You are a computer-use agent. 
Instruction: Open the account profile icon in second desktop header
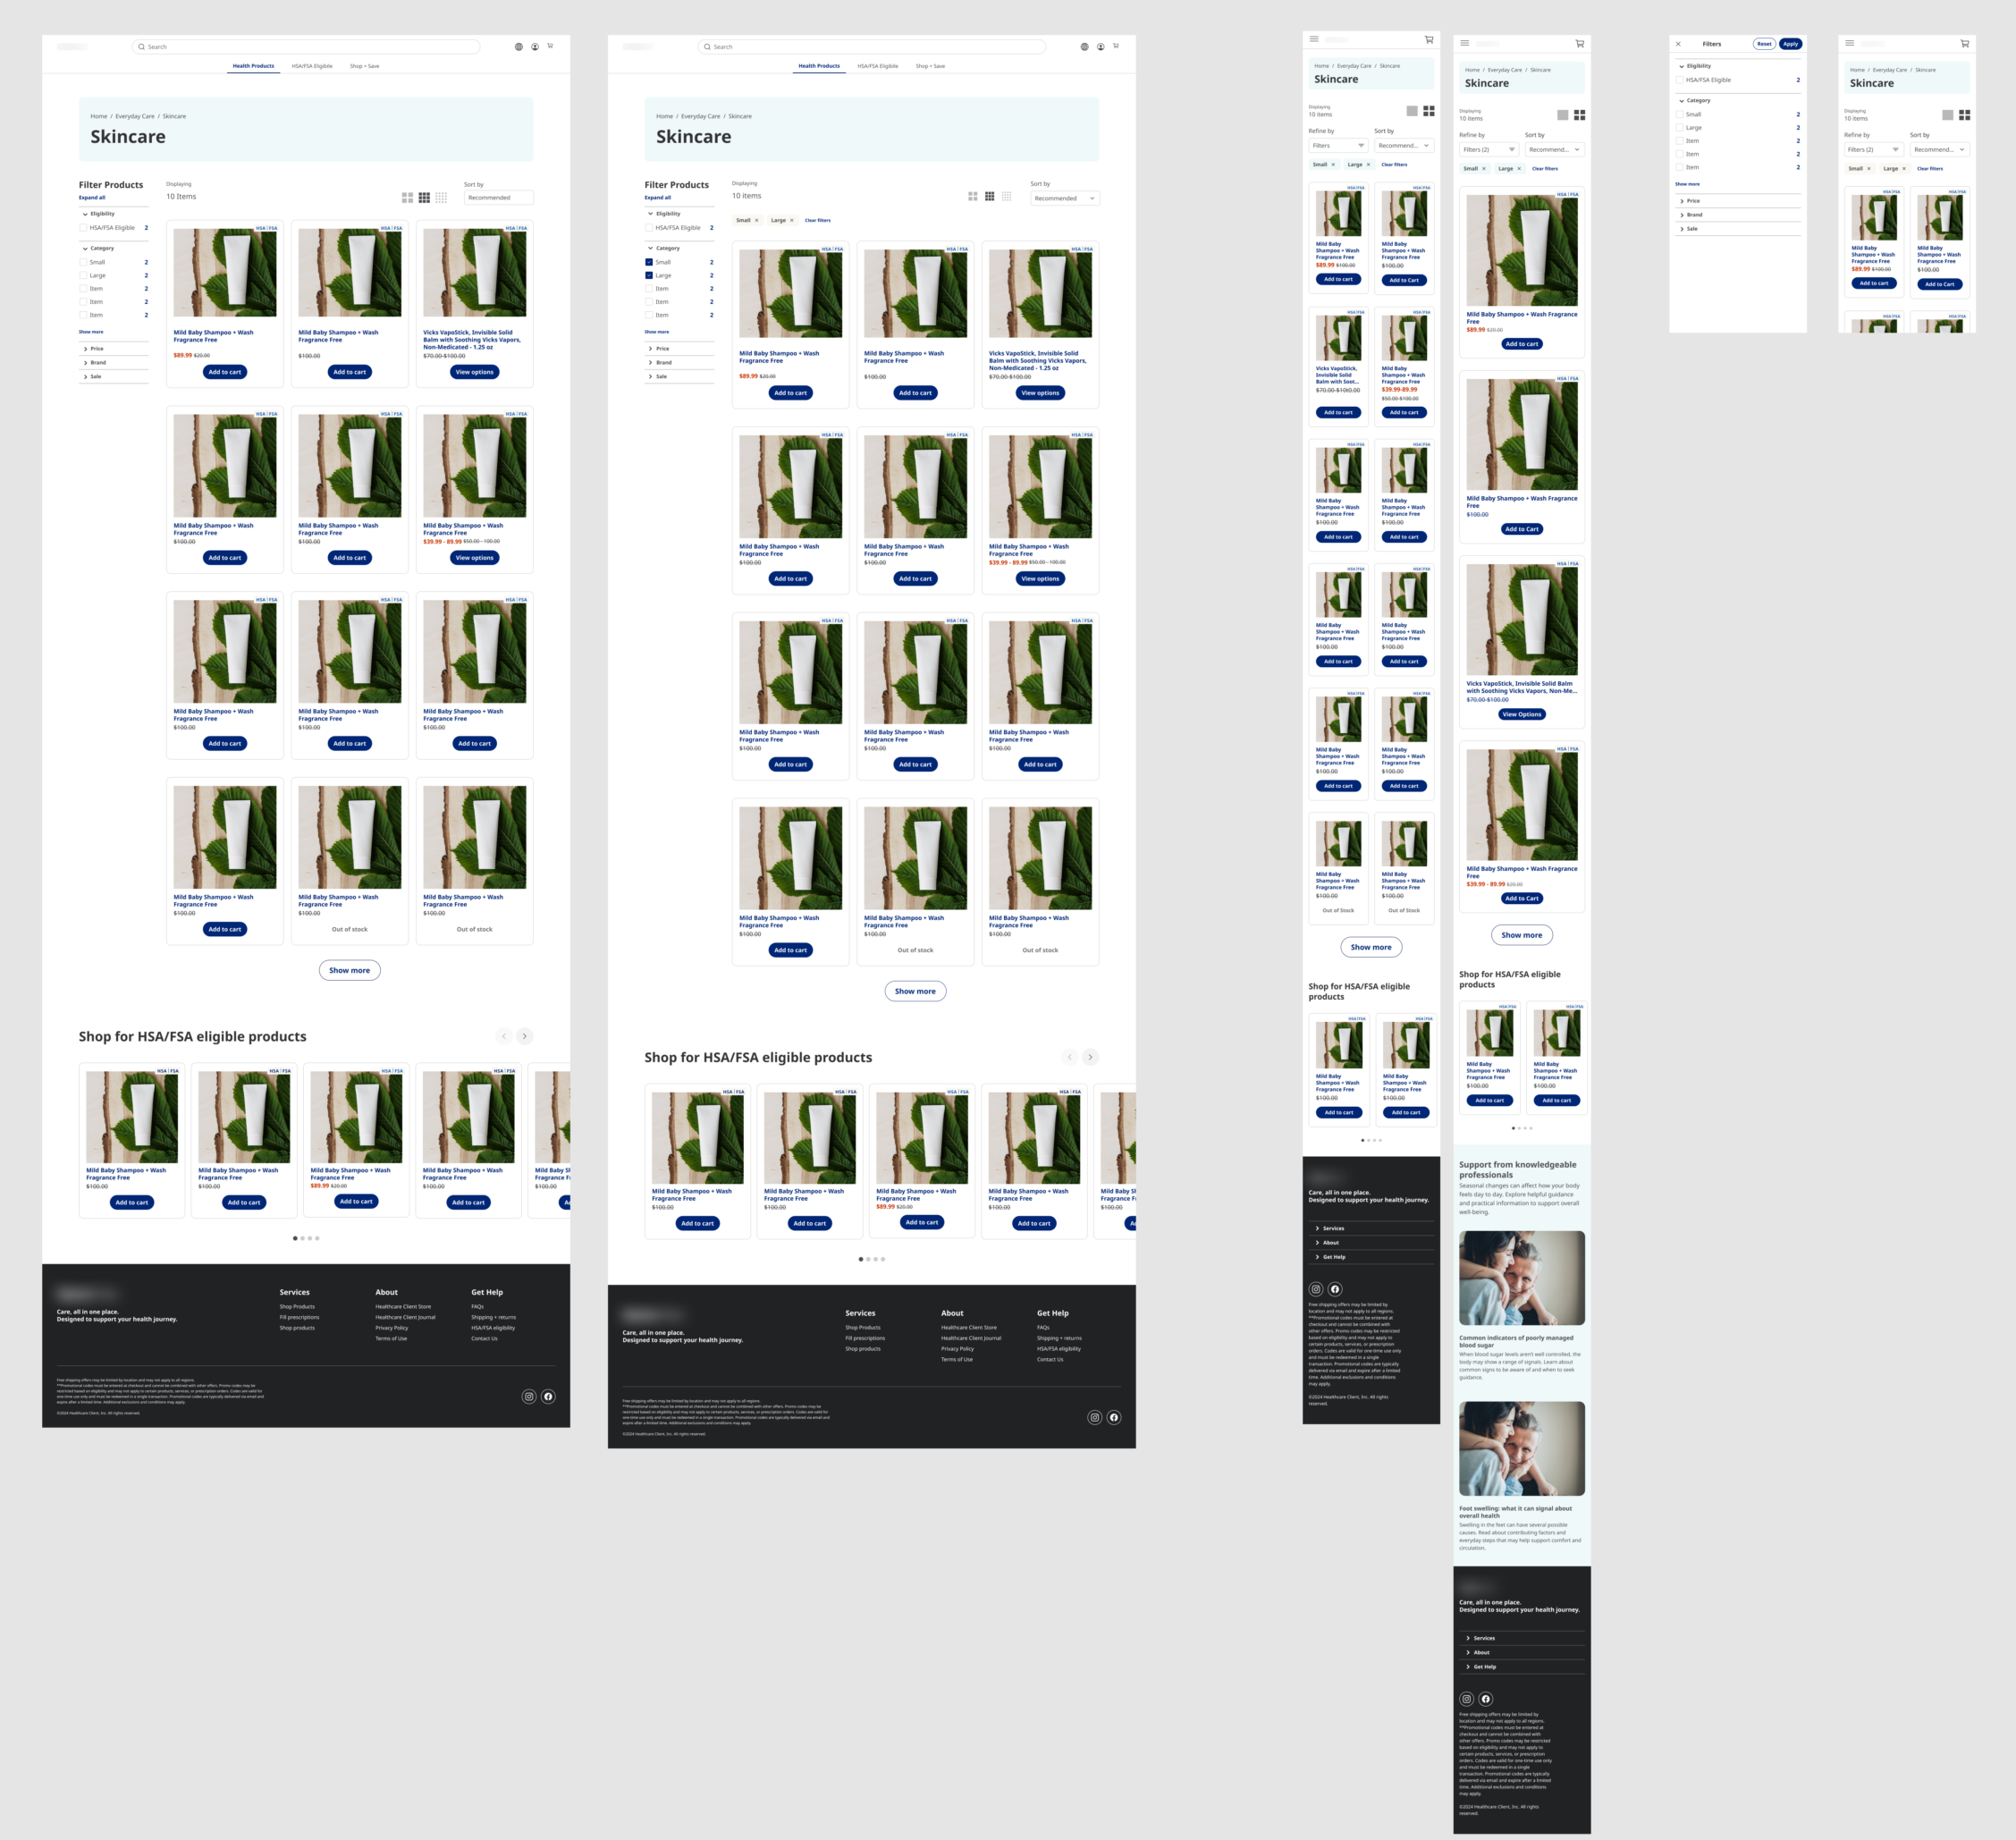click(x=1100, y=47)
